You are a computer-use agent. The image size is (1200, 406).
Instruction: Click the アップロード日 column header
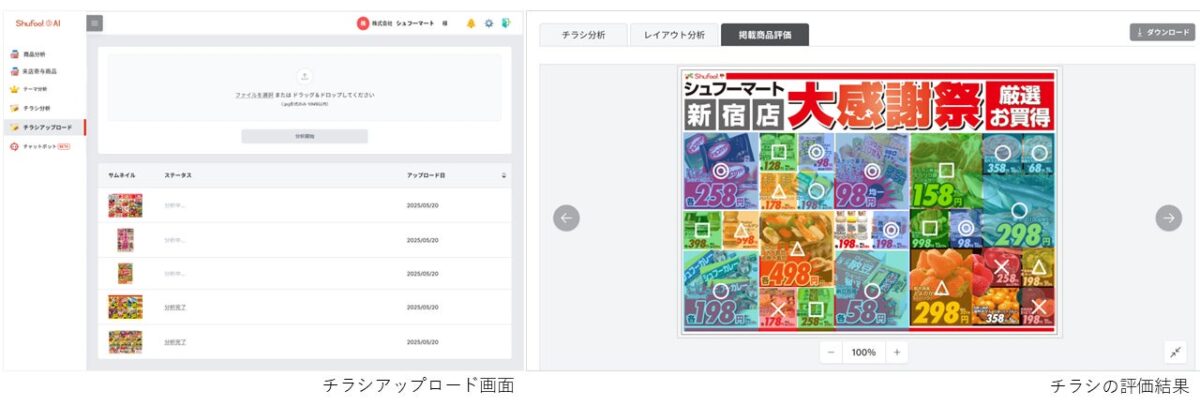pyautogui.click(x=426, y=175)
